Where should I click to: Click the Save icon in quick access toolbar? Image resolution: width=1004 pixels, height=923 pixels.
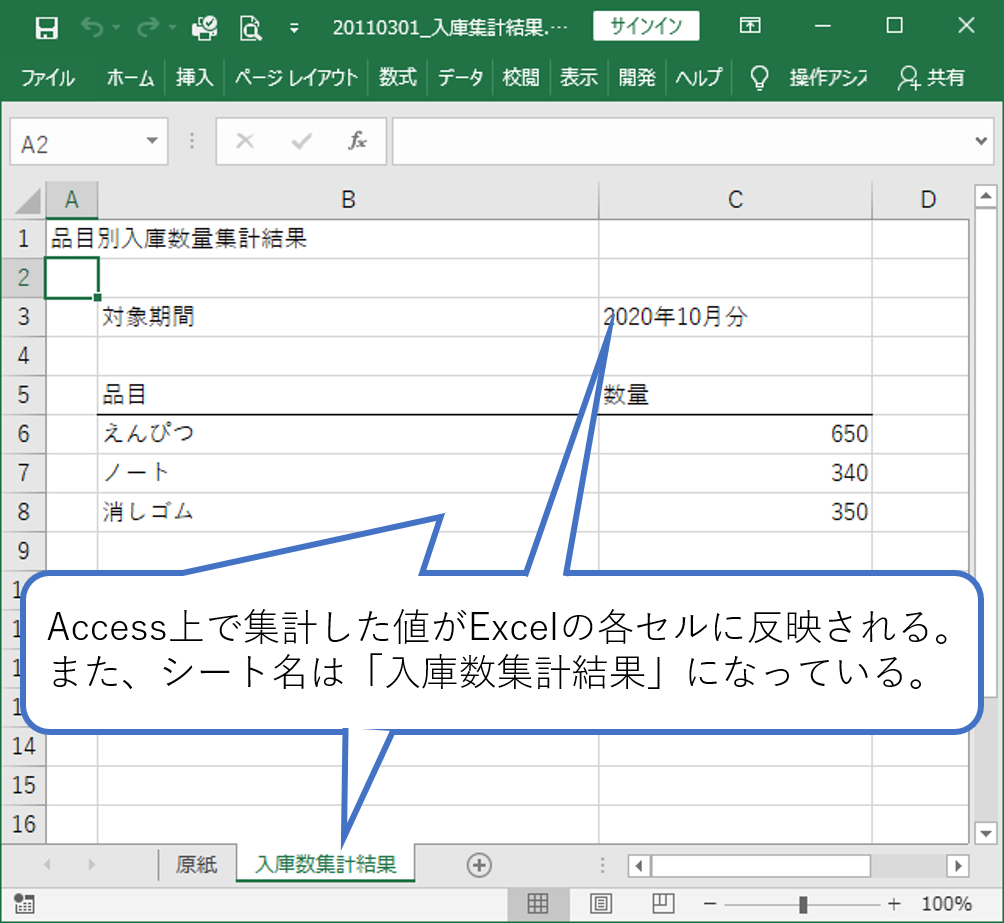pyautogui.click(x=46, y=28)
